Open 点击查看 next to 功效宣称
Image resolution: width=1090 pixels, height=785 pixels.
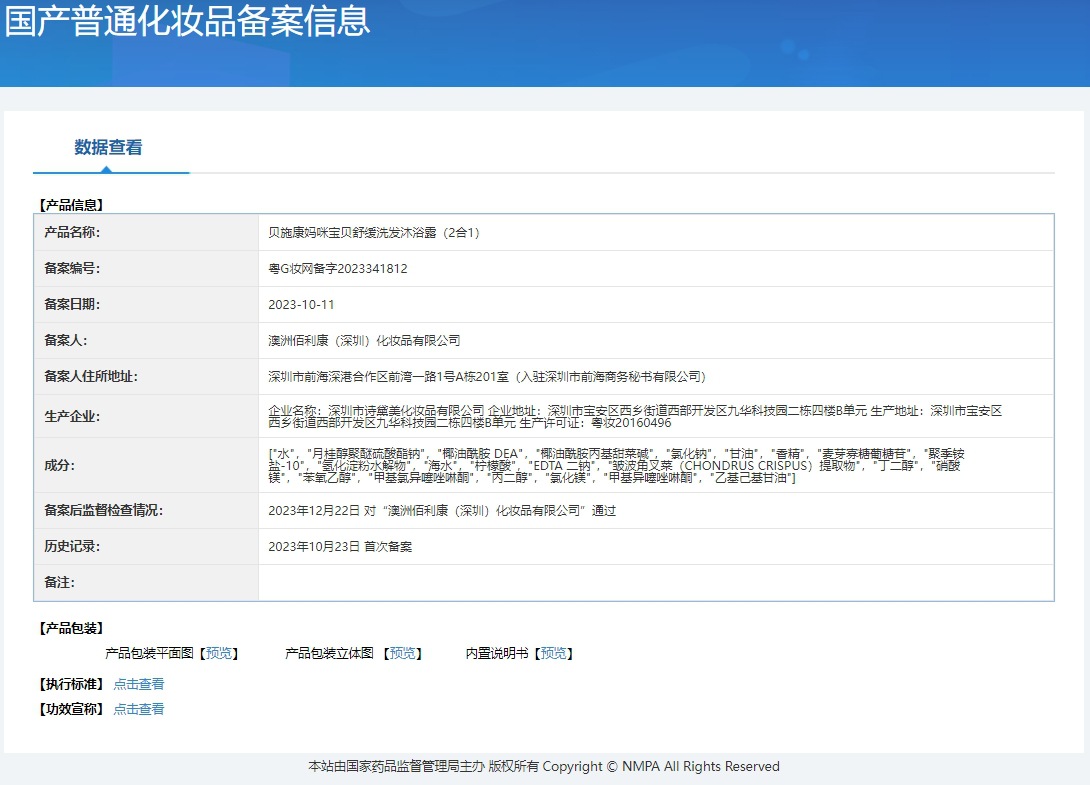click(139, 709)
